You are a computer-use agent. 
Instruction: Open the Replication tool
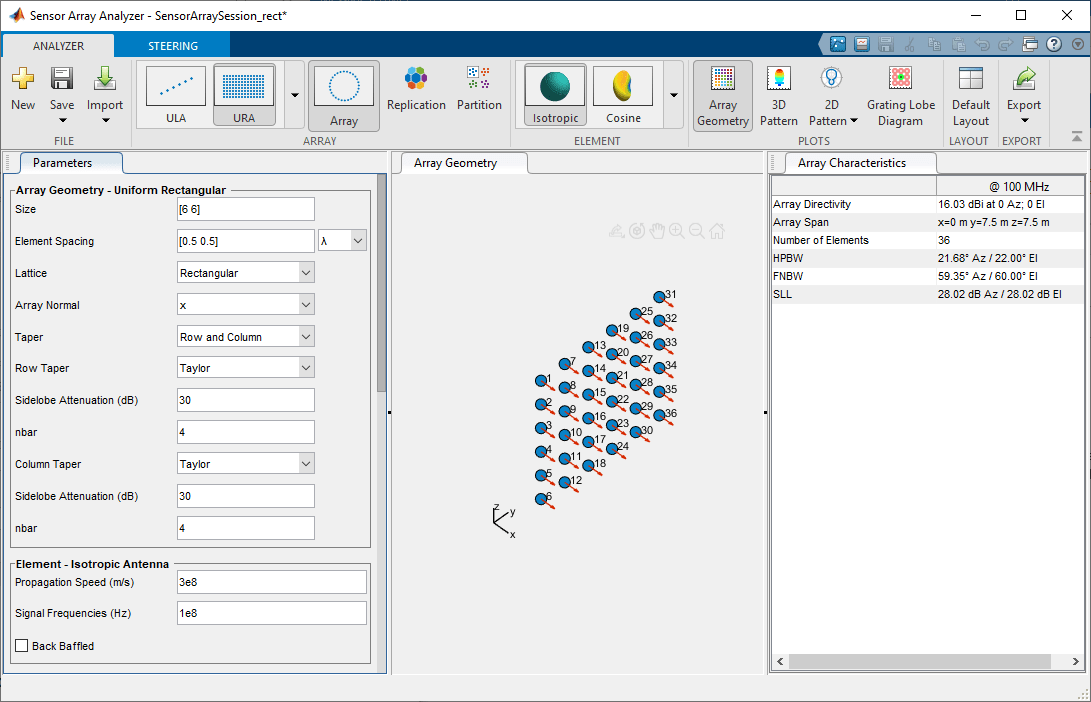[416, 94]
